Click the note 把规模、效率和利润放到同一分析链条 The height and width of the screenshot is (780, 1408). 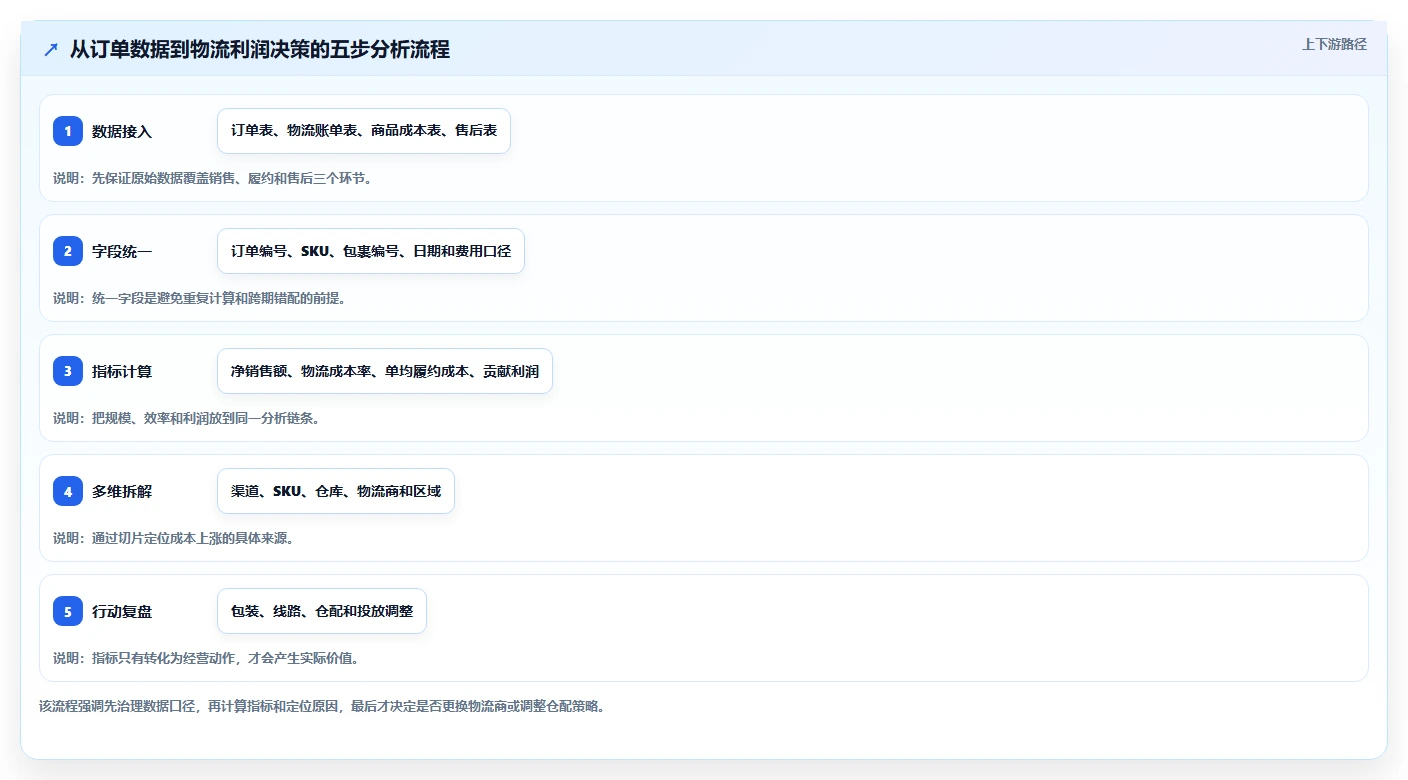[x=187, y=418]
